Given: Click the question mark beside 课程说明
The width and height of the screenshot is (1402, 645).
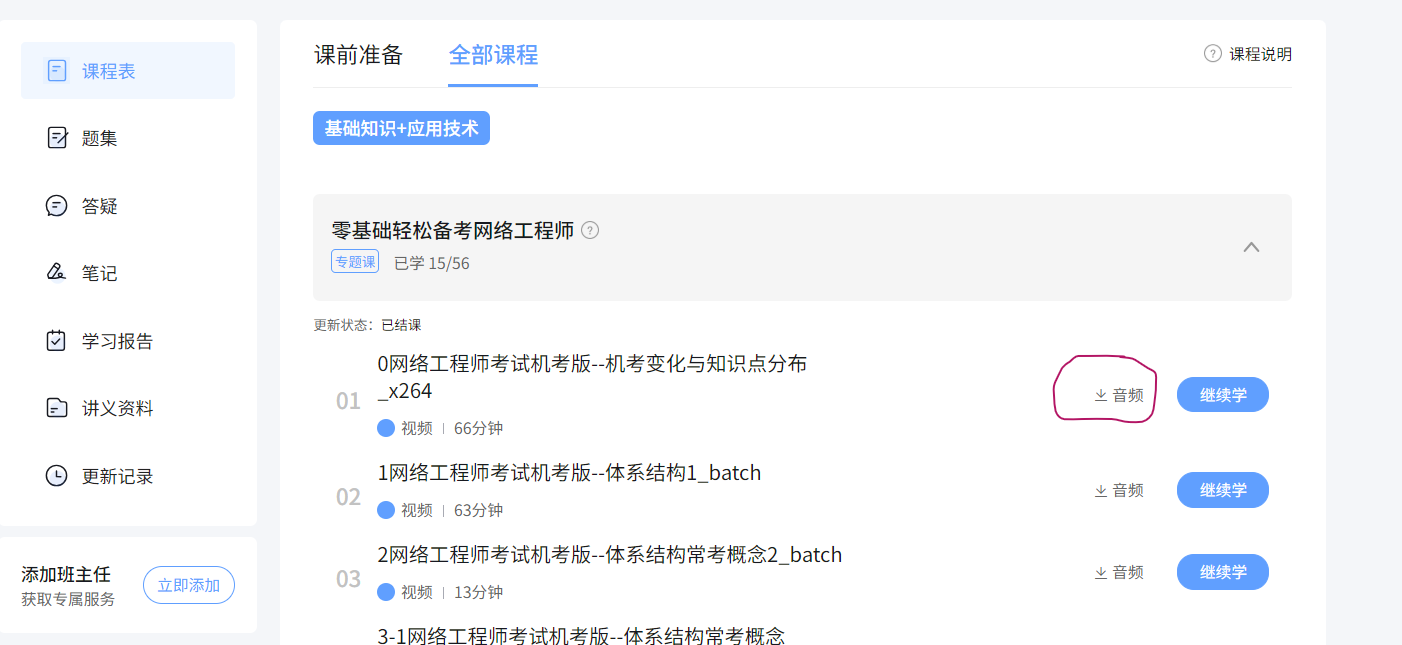Looking at the screenshot, I should click(1213, 54).
